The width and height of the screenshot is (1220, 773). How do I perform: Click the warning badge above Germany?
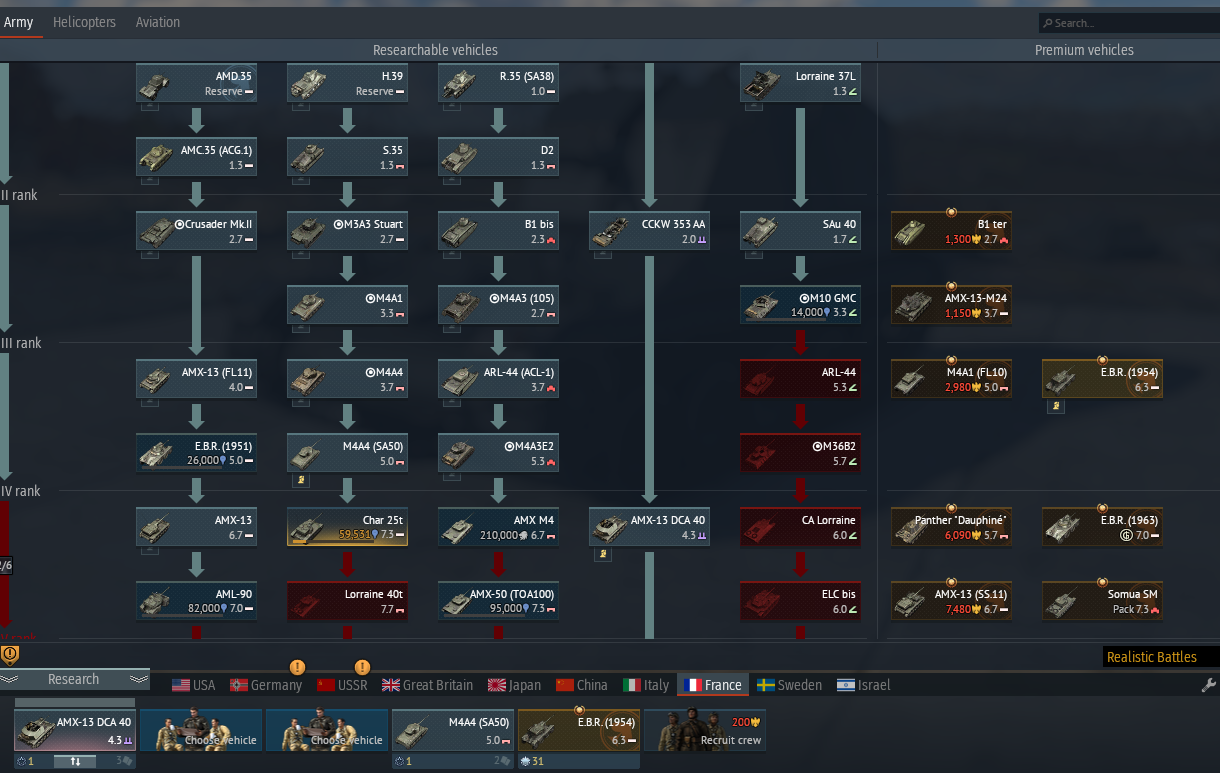[x=297, y=667]
